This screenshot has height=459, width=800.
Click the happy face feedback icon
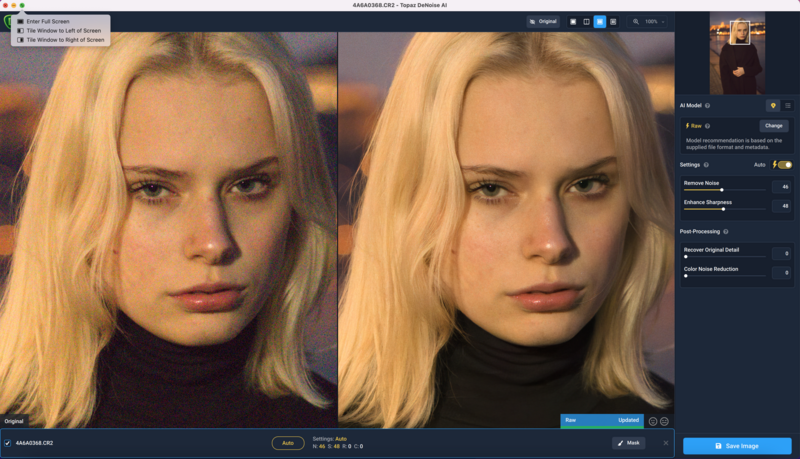653,421
